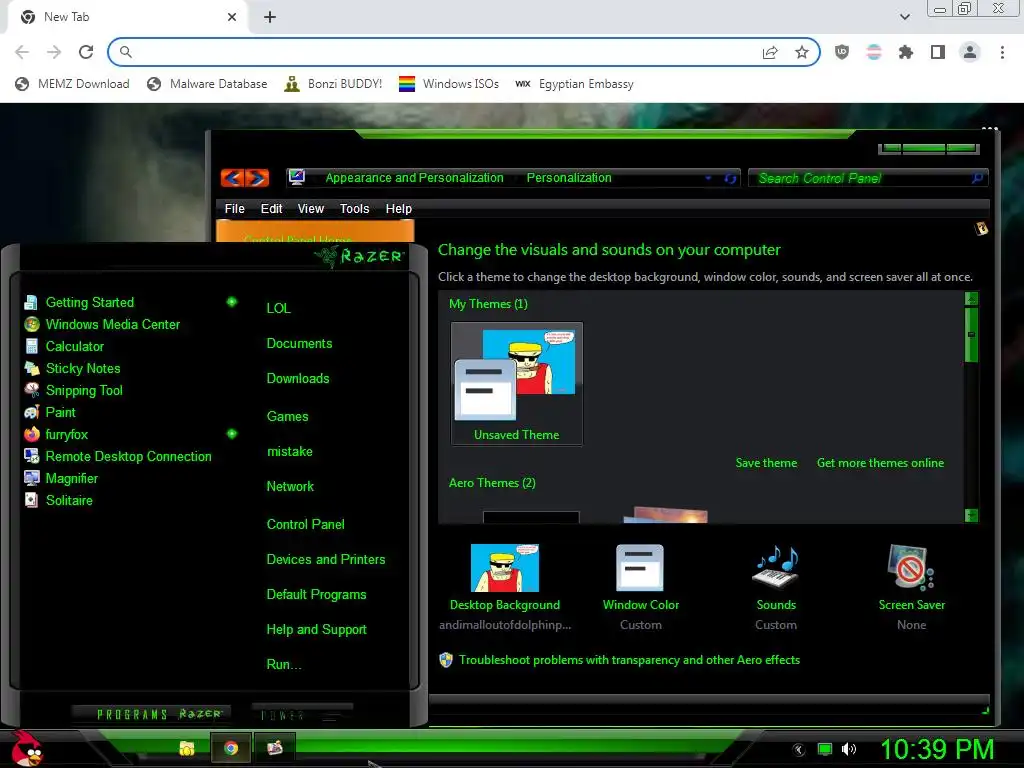Open Chrome three-dot menu
Image resolution: width=1024 pixels, height=768 pixels.
tap(1002, 52)
